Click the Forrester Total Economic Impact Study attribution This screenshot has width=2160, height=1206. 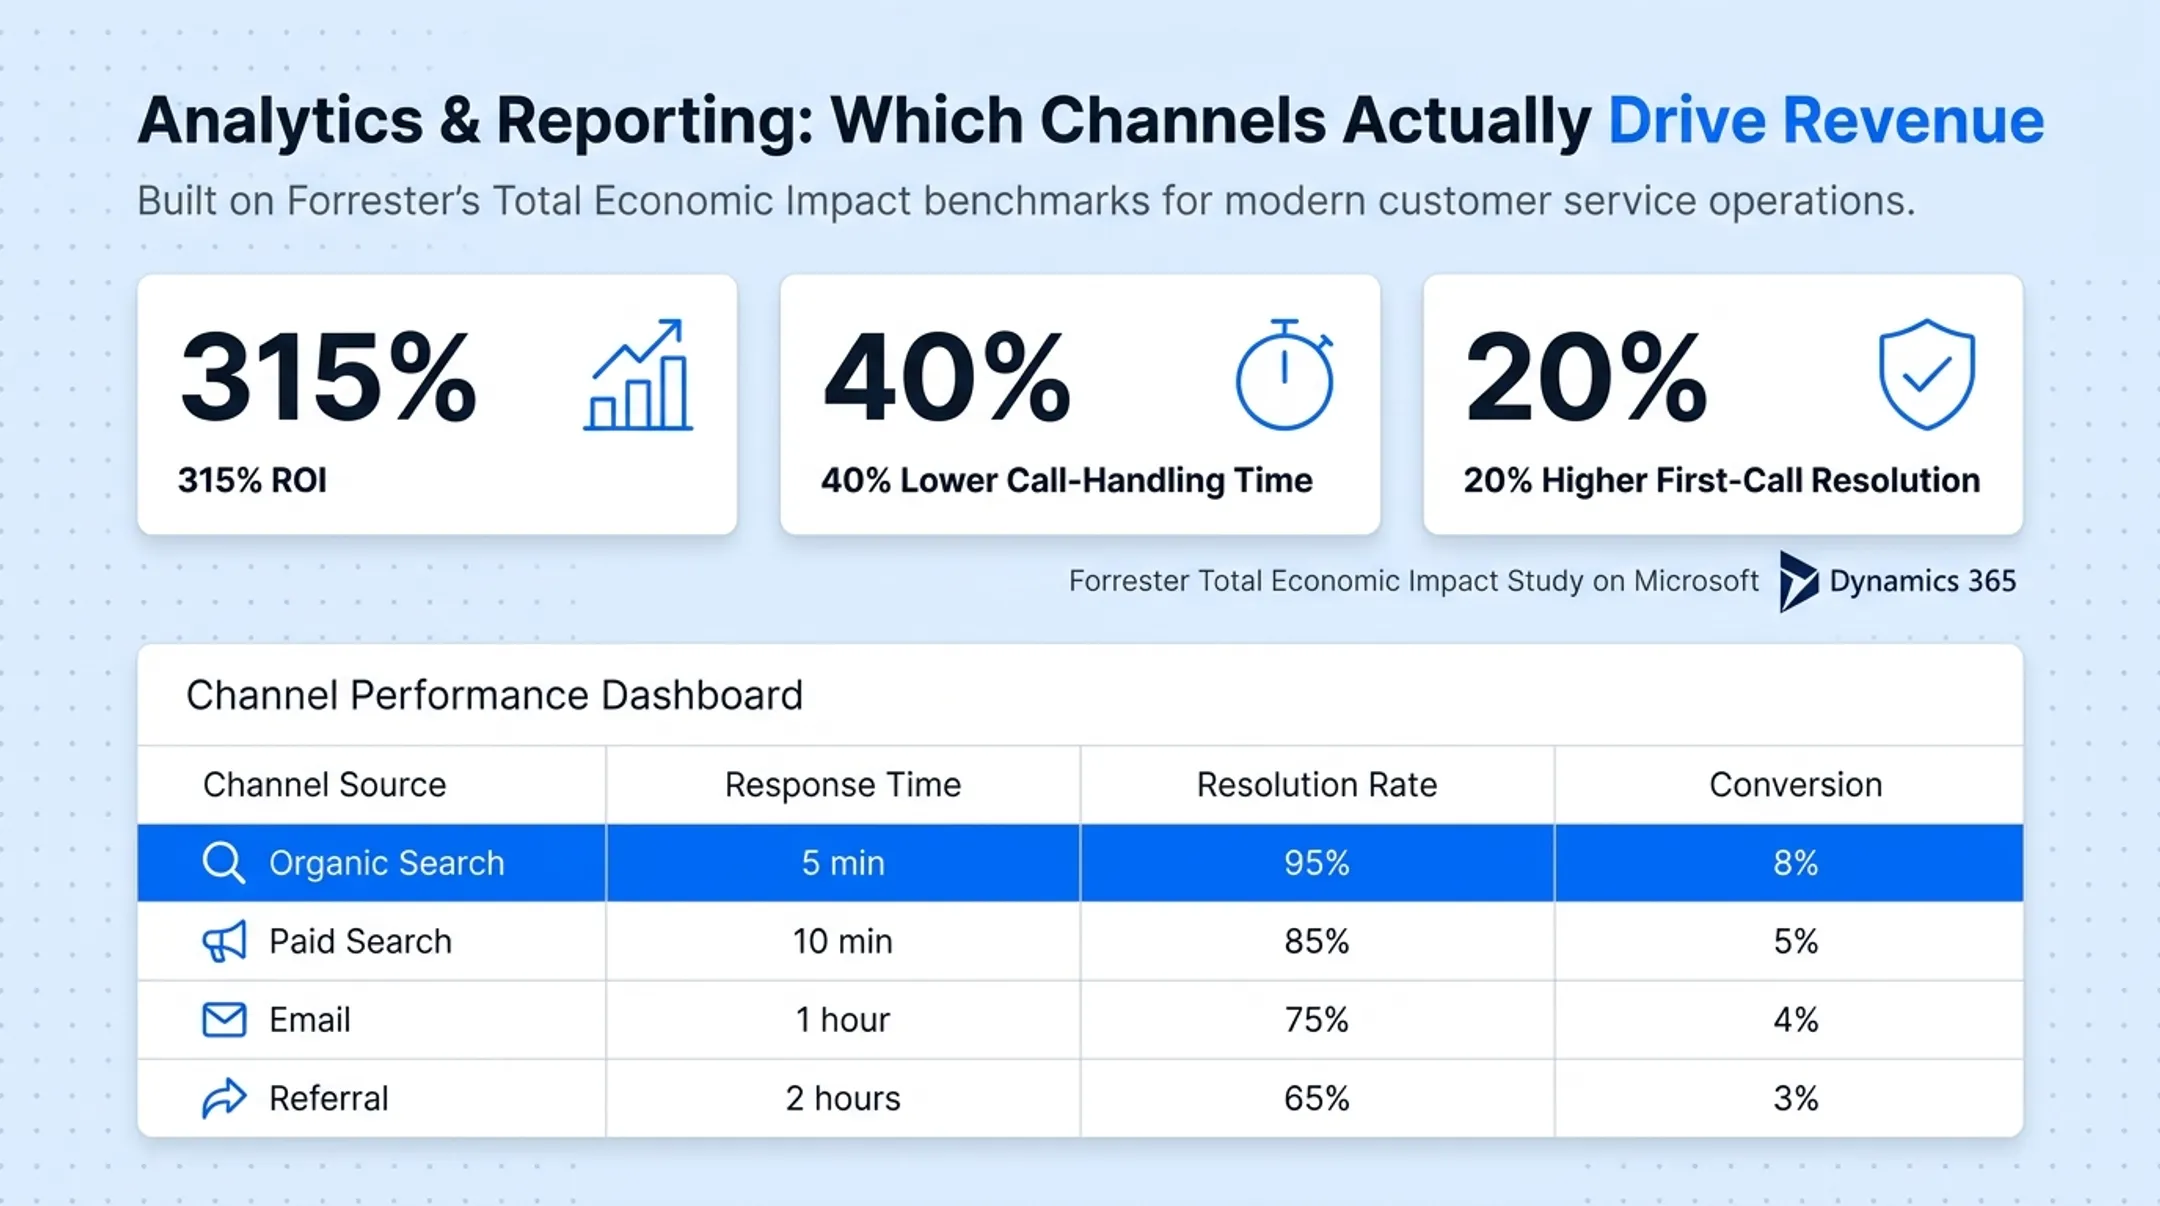(x=1413, y=581)
